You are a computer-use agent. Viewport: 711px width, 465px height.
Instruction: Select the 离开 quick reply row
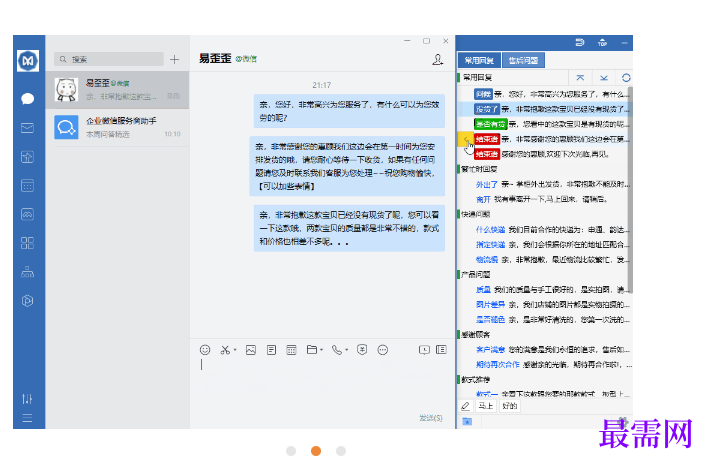(544, 199)
